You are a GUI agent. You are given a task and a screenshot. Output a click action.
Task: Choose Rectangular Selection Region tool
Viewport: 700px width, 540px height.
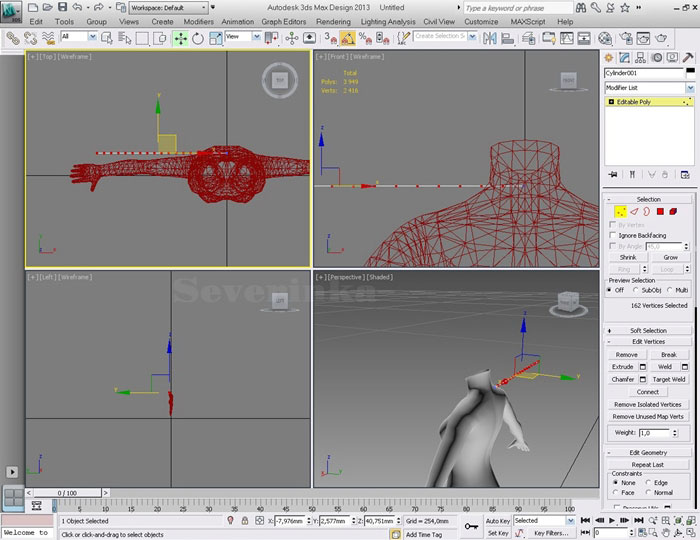142,38
